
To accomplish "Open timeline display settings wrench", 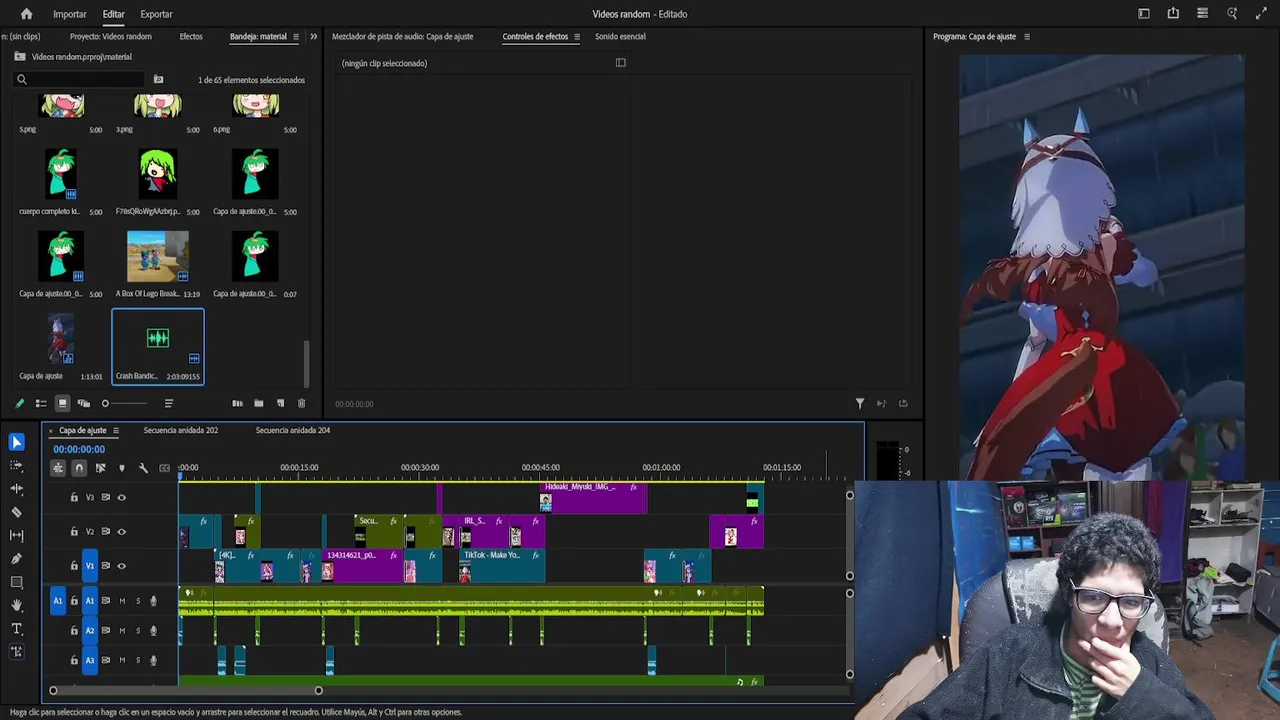I will tap(143, 468).
